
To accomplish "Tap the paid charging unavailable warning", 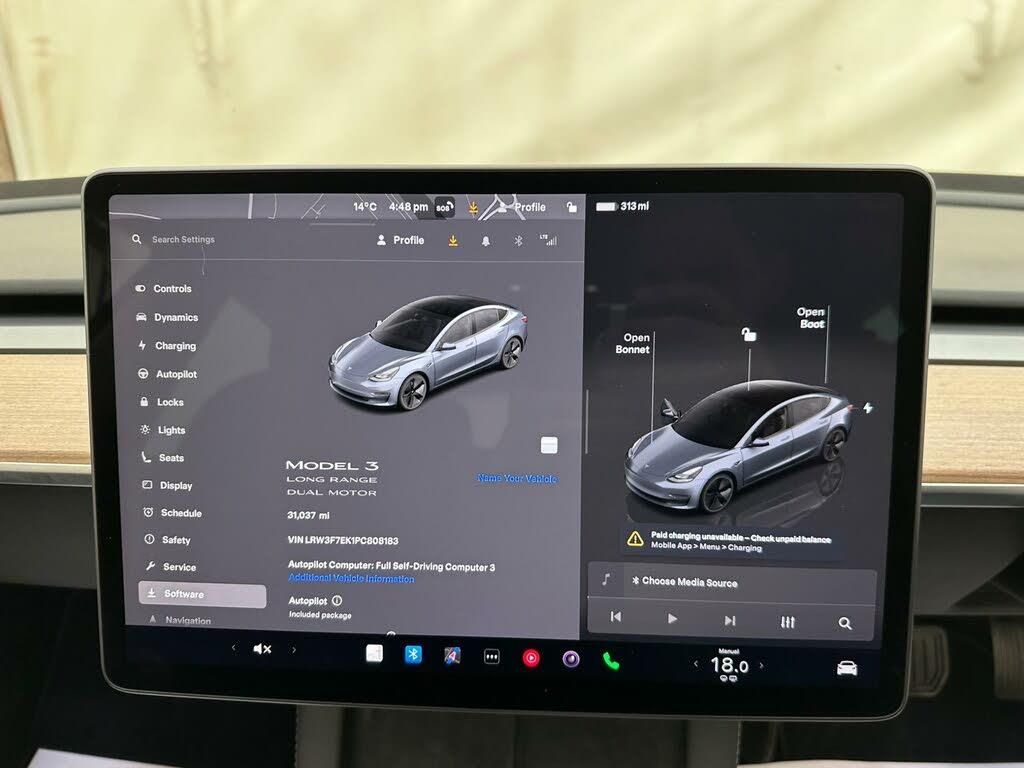I will pos(729,541).
